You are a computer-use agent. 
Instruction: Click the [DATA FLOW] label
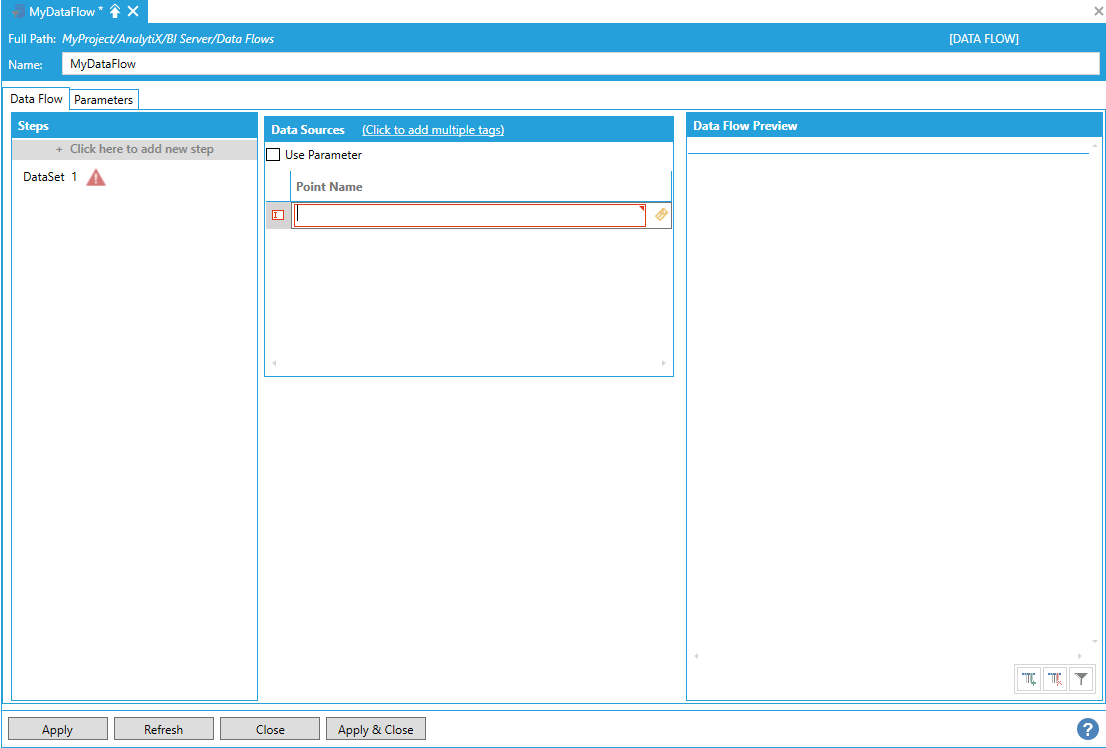(x=984, y=39)
